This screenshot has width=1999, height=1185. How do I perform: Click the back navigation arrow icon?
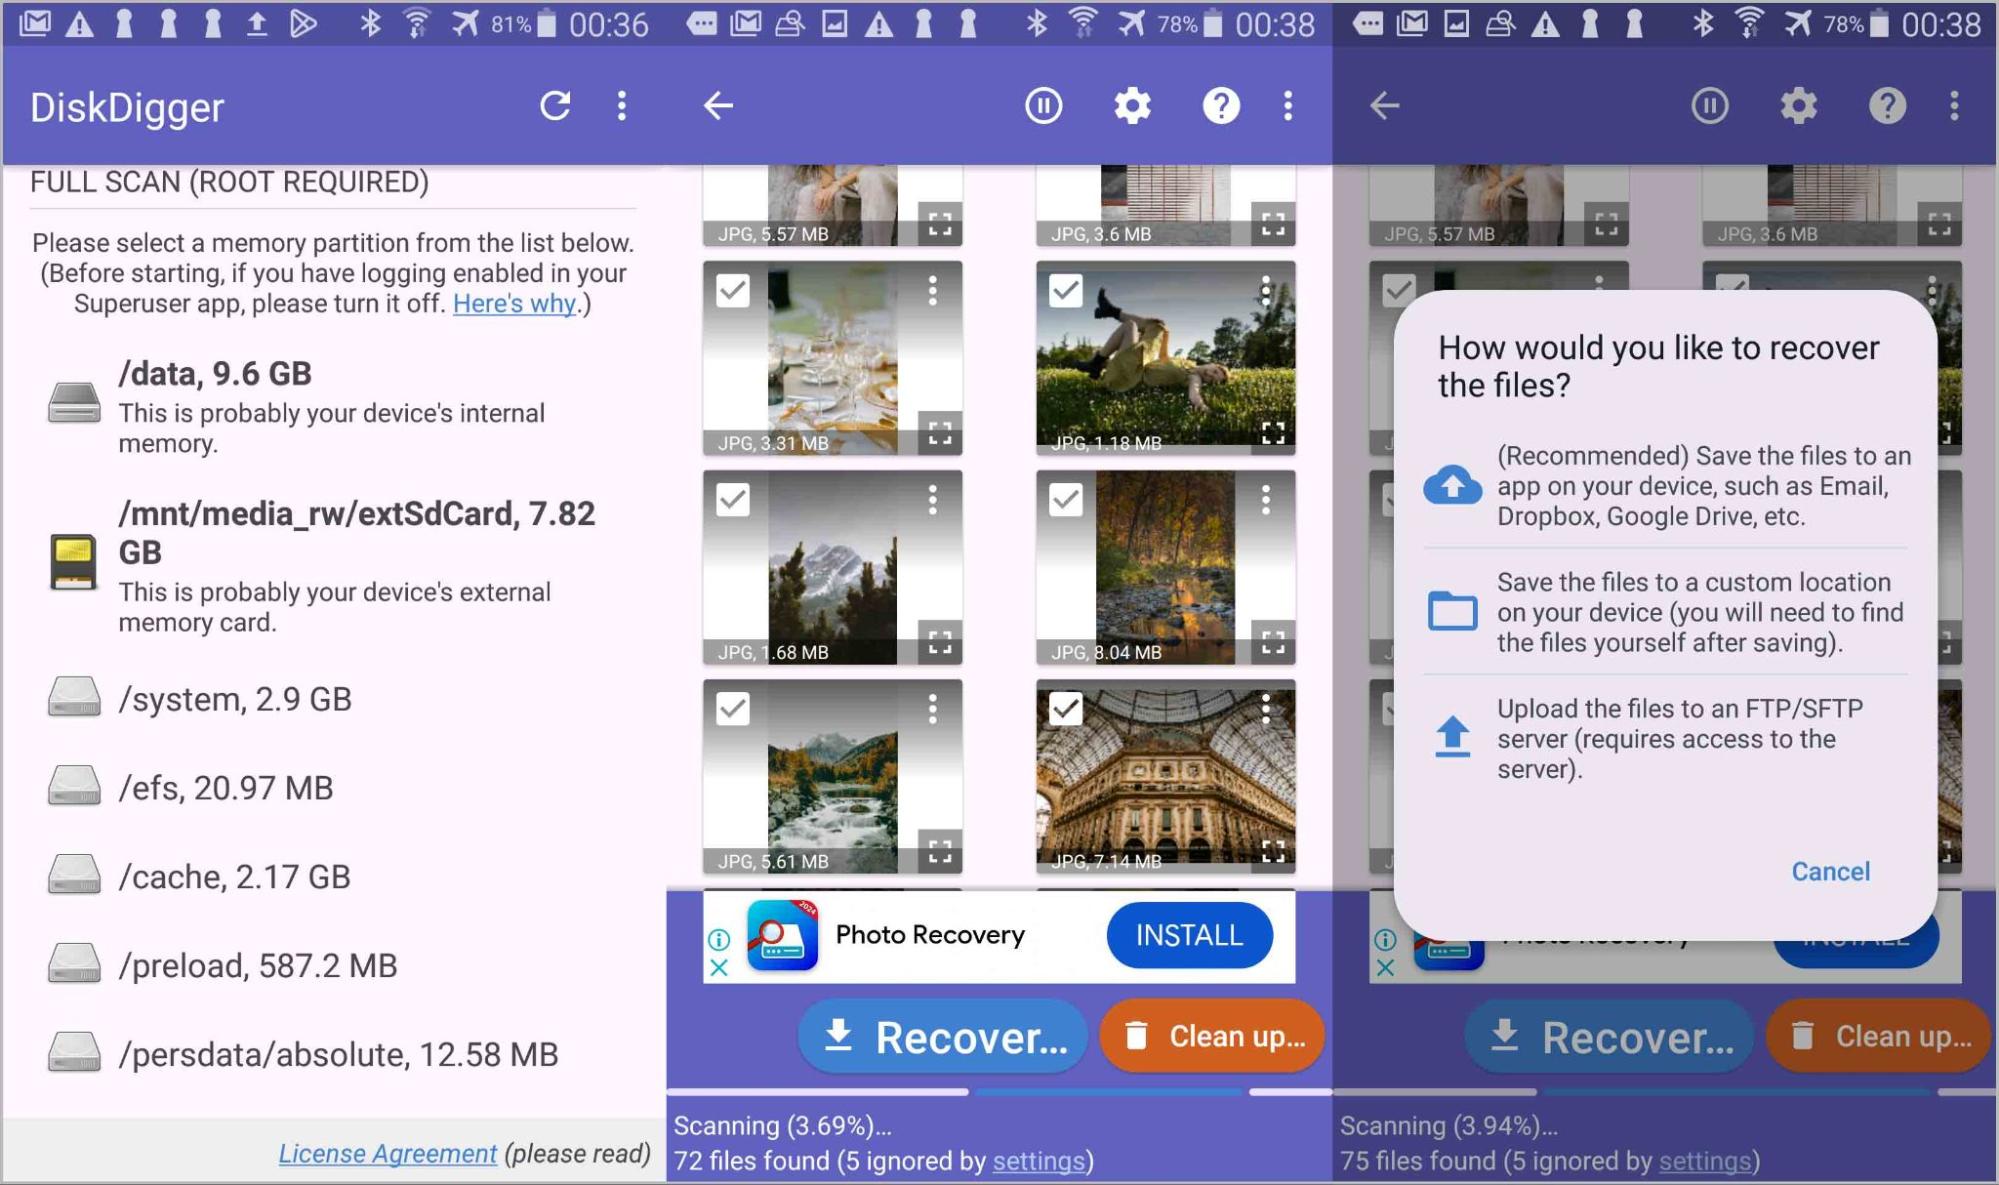coord(718,106)
